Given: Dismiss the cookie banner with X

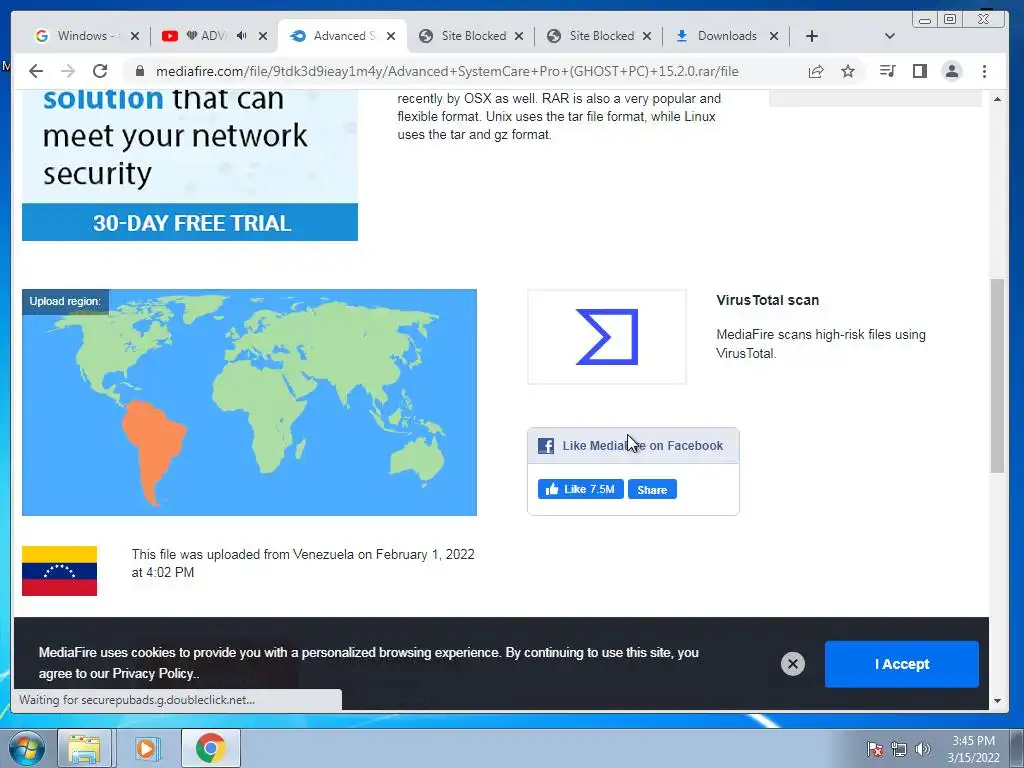Looking at the screenshot, I should click(793, 664).
